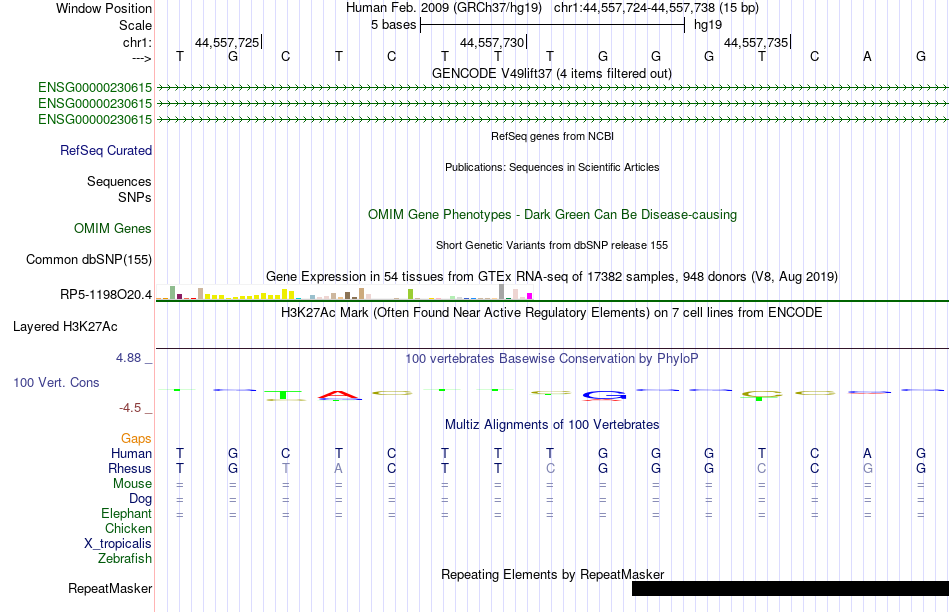Click the SNPs track label
Viewport: 950px width, 612px height.
[135, 198]
